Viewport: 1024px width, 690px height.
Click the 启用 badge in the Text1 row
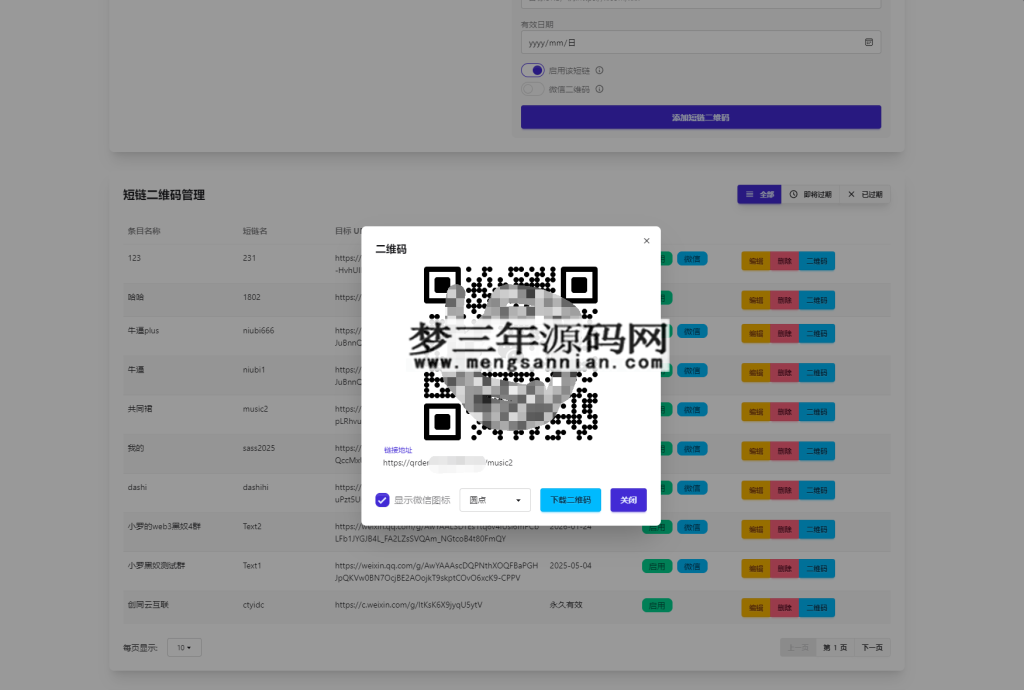pyautogui.click(x=657, y=567)
